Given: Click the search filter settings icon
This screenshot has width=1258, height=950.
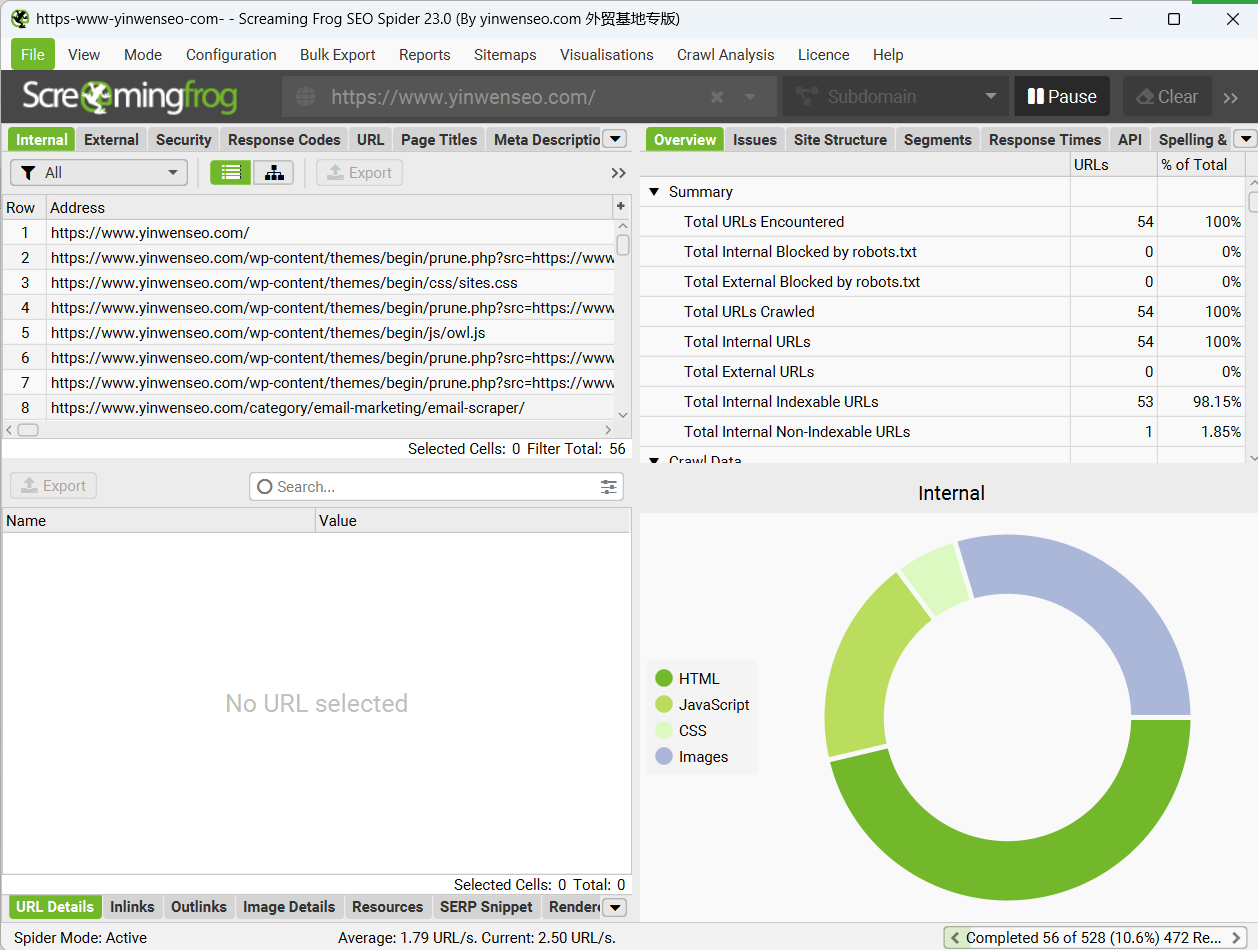Looking at the screenshot, I should coord(609,487).
